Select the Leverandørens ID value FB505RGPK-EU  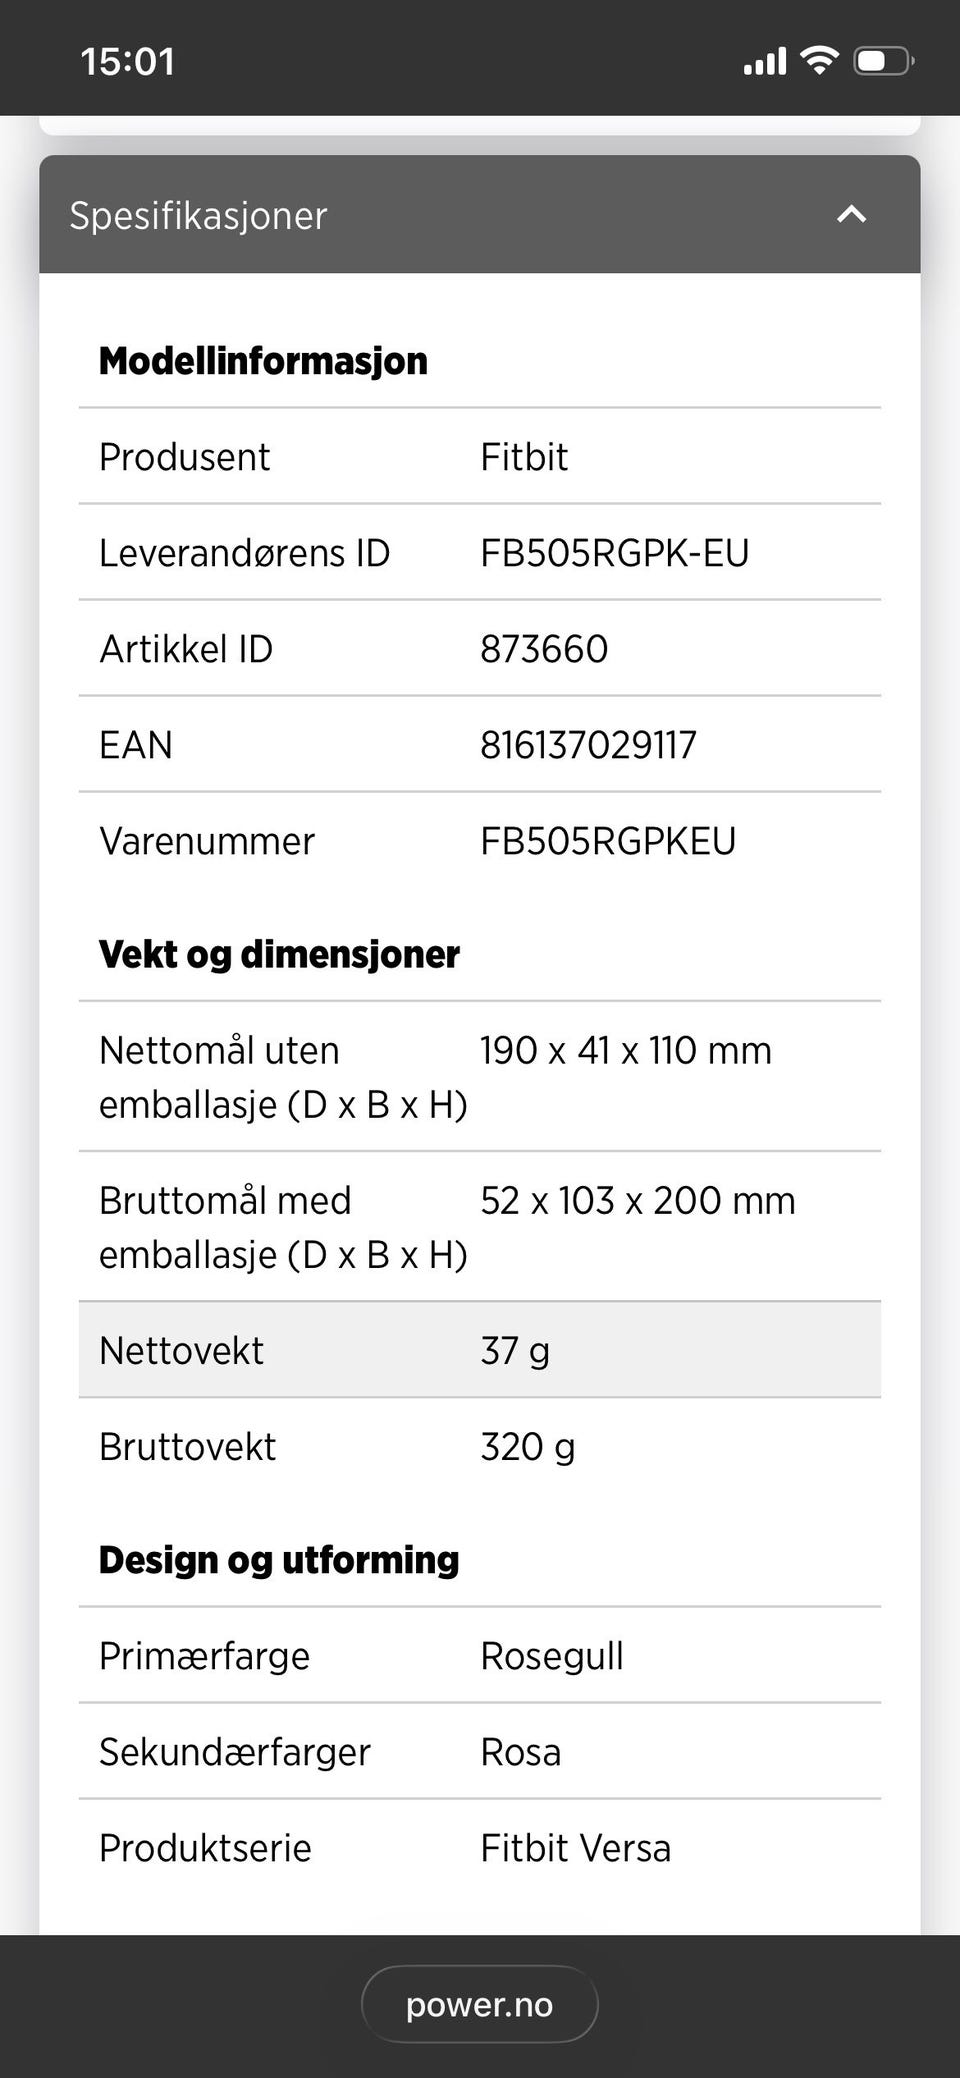614,553
